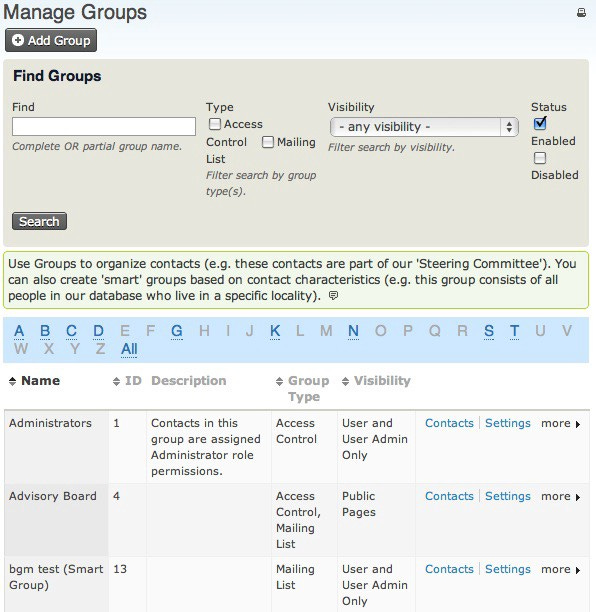This screenshot has width=596, height=612.
Task: Sort by Name using the sort arrows
Action: (12, 381)
